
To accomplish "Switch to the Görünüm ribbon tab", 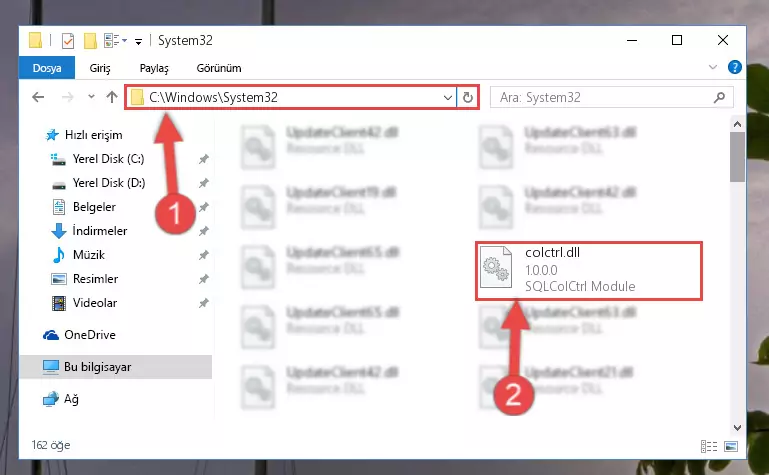I will [x=219, y=68].
